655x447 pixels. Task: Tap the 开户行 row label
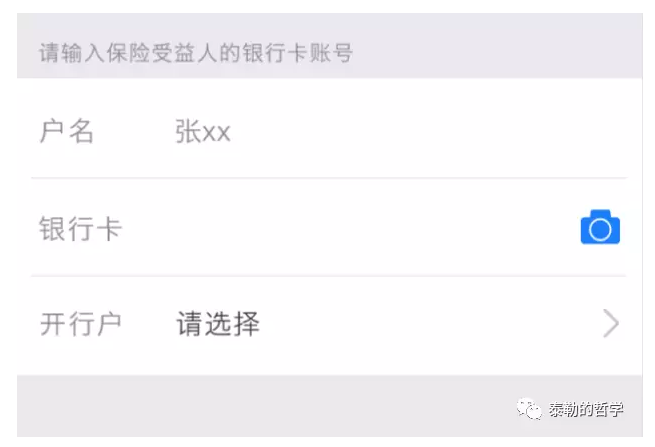pos(80,324)
